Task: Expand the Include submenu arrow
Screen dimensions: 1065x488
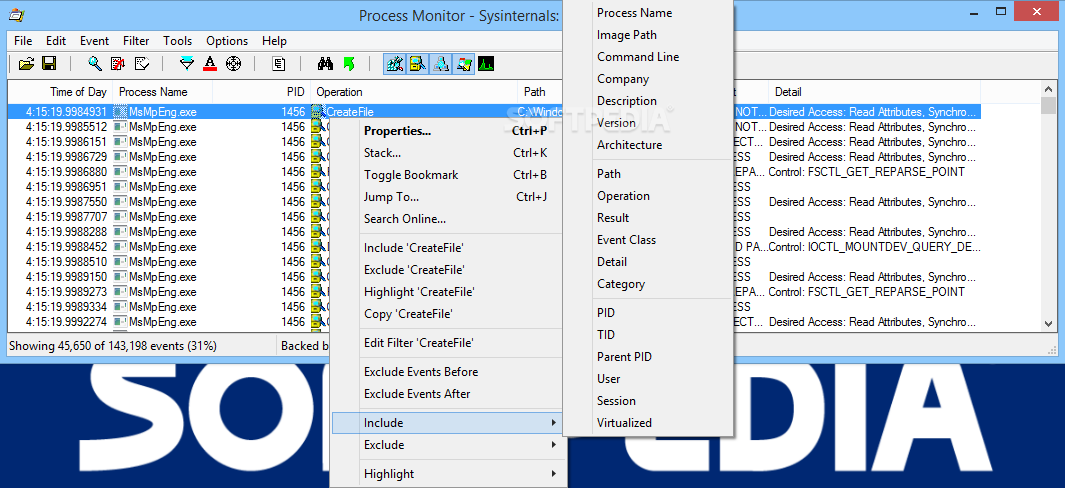Action: coord(554,423)
